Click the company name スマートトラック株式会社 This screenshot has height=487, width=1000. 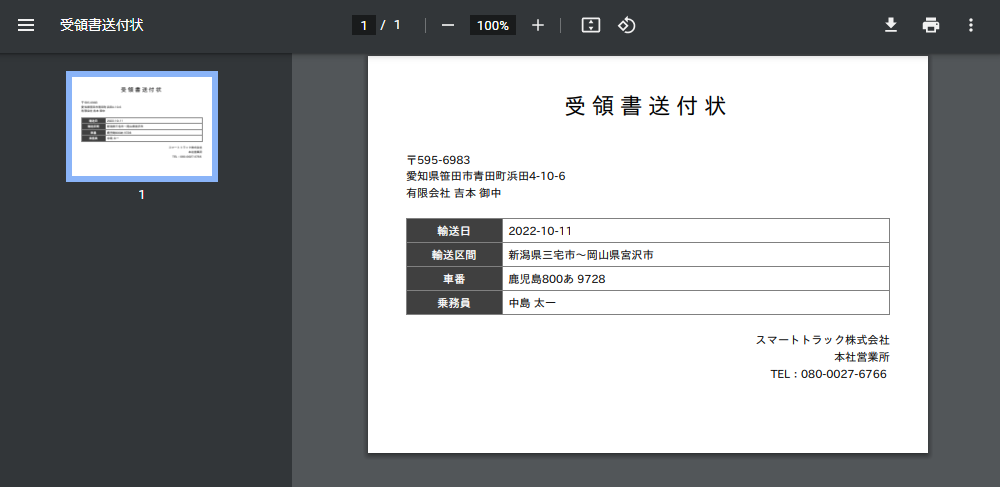(822, 340)
